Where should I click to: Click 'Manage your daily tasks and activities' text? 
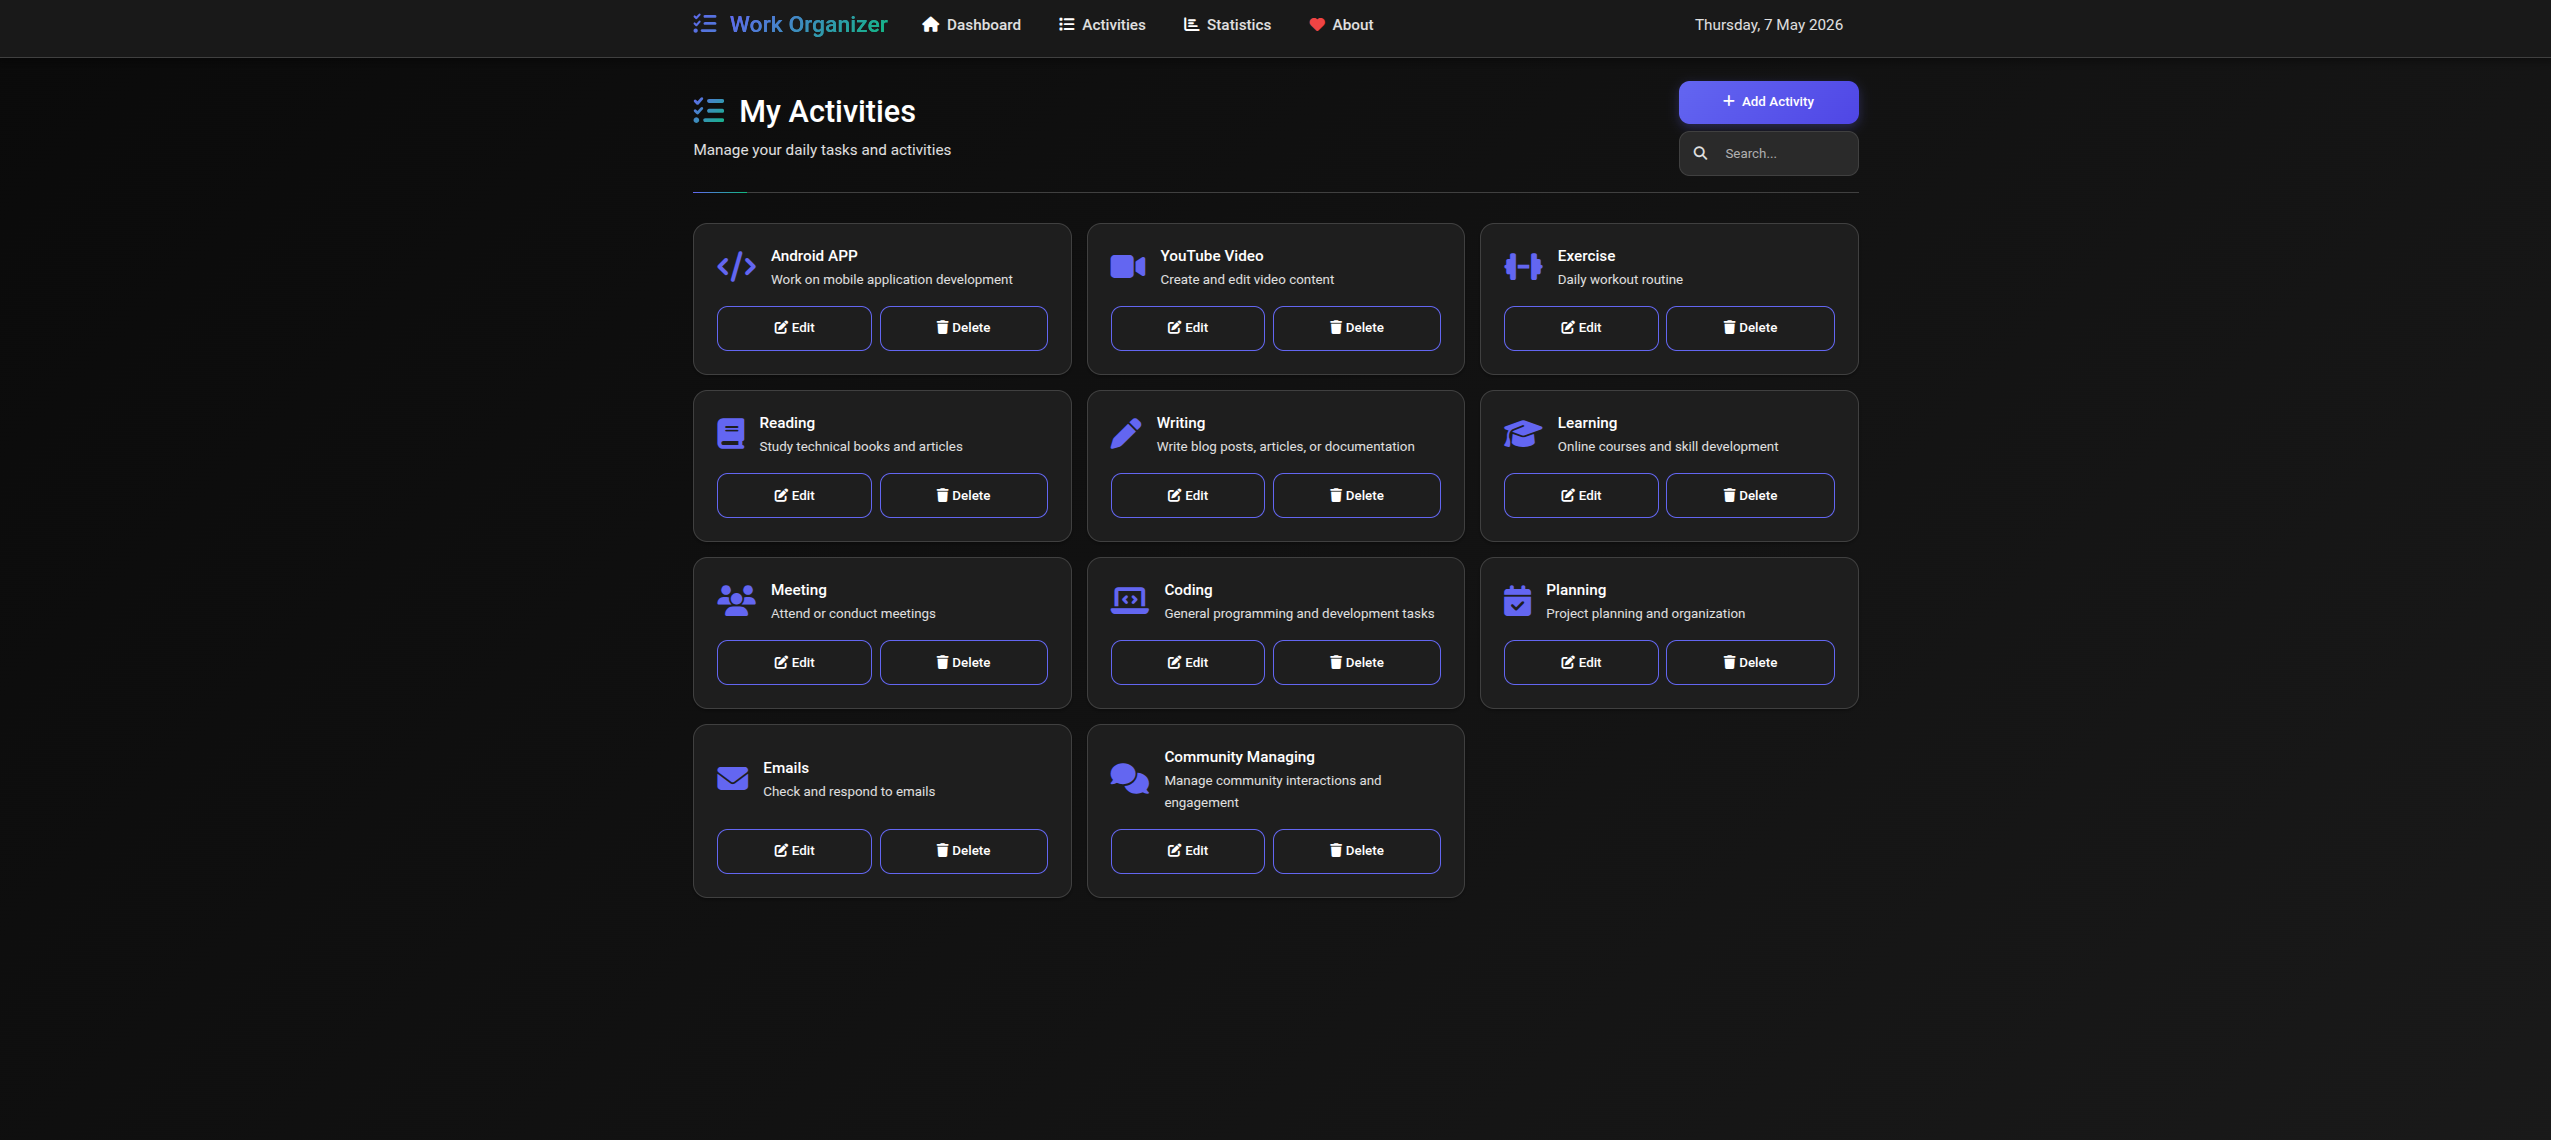822,150
